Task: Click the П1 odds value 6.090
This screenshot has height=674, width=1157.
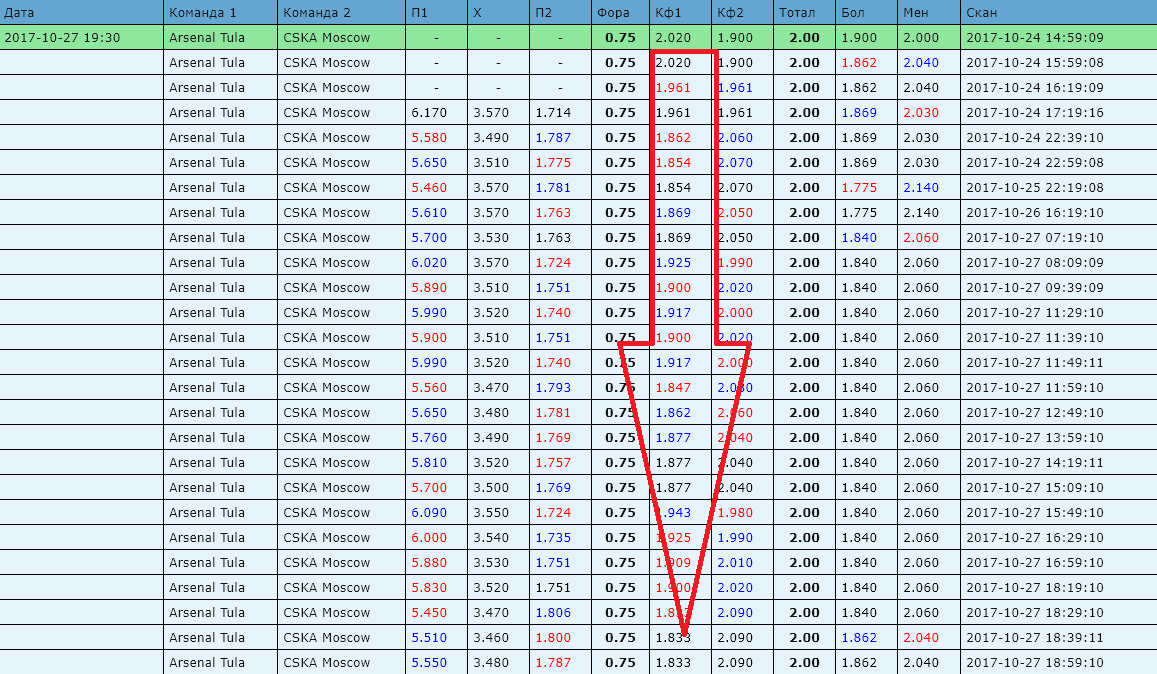Action: pos(428,513)
